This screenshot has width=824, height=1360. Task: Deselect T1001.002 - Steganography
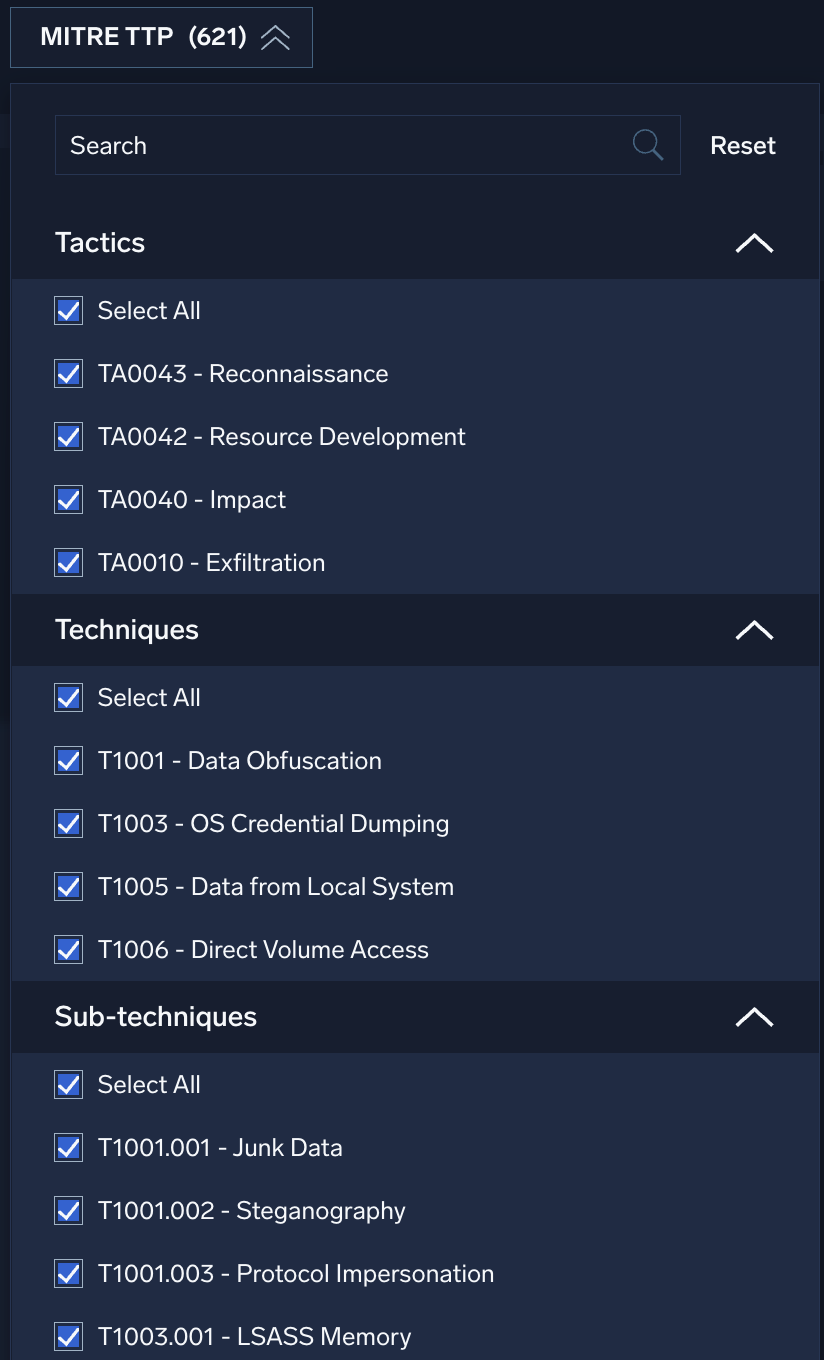point(69,1211)
